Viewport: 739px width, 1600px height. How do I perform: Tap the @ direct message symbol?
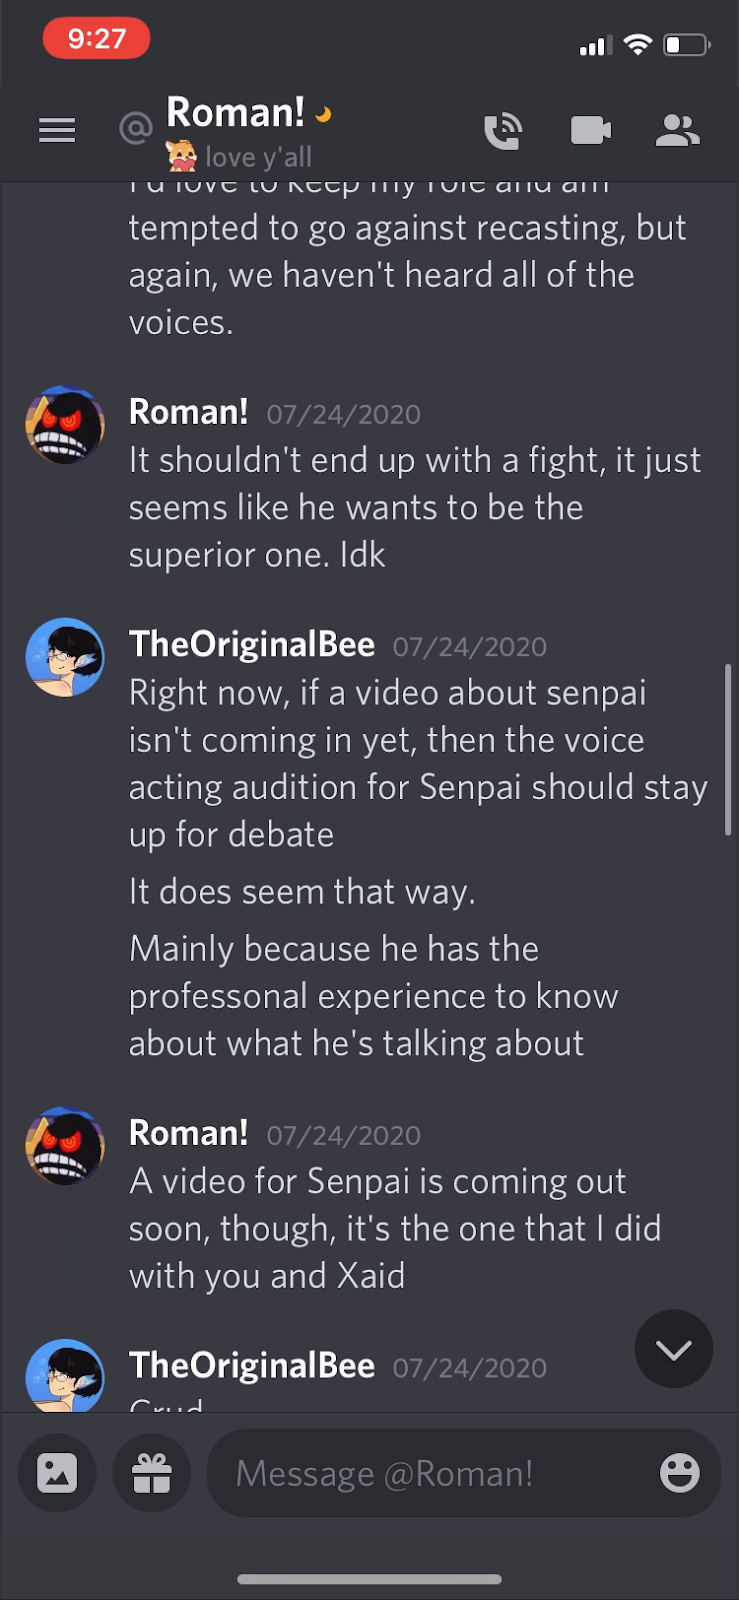pyautogui.click(x=135, y=127)
